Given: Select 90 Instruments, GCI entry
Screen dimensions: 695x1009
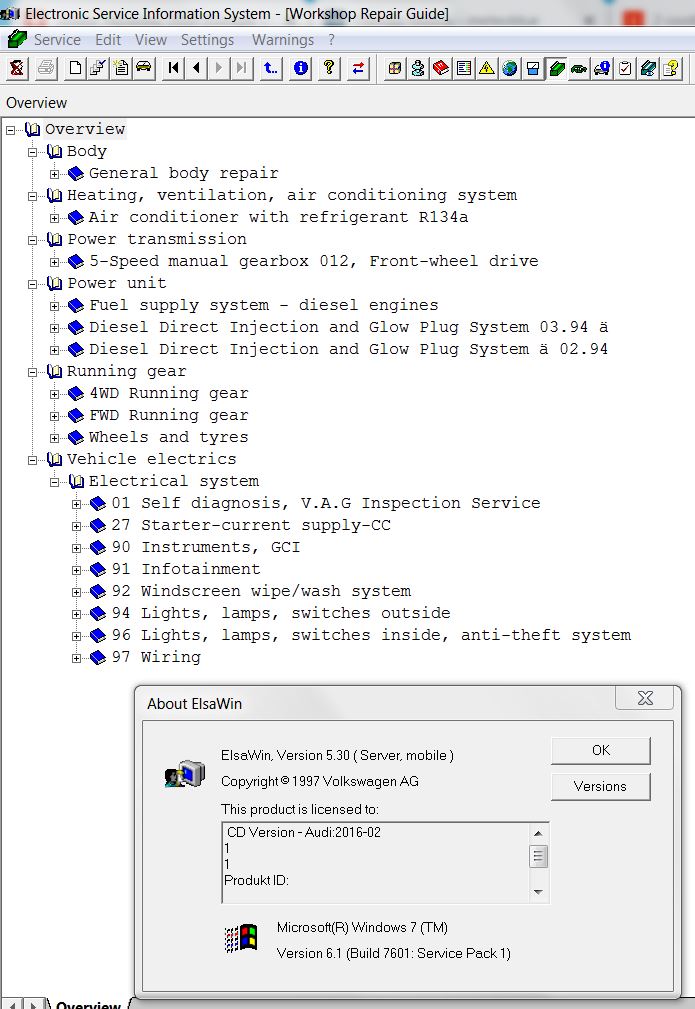Looking at the screenshot, I should (x=206, y=547).
